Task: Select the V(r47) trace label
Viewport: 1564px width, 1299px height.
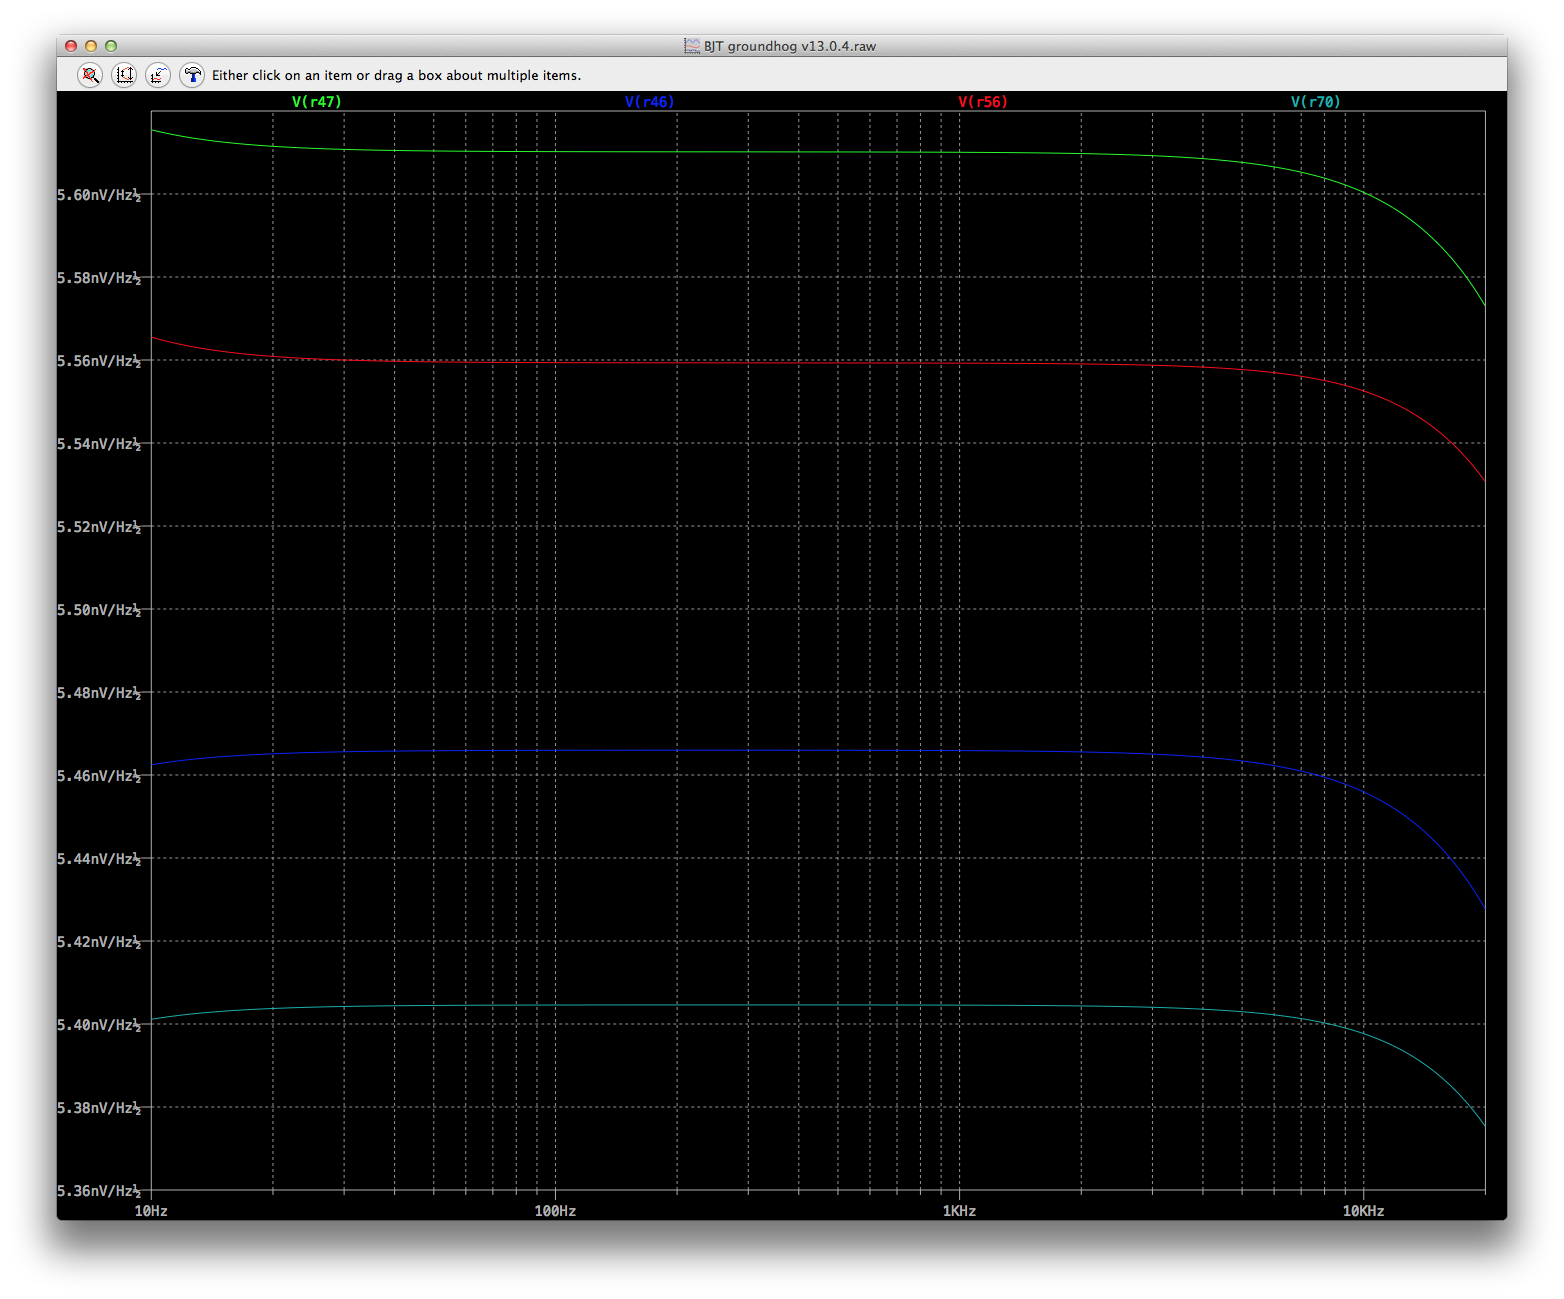Action: (x=317, y=102)
